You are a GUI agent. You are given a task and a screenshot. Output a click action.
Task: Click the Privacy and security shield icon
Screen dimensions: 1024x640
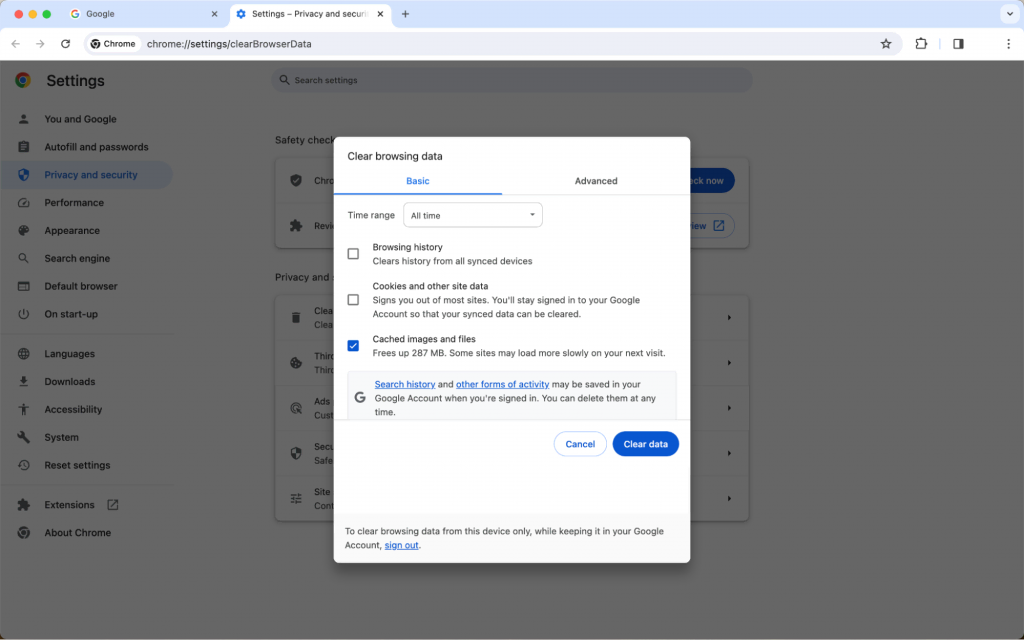pos(24,175)
